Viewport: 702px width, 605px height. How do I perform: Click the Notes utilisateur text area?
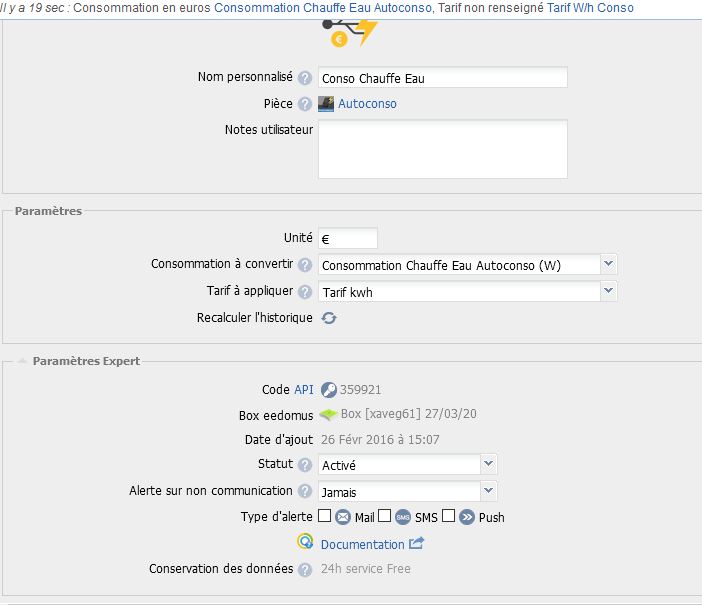click(x=442, y=149)
